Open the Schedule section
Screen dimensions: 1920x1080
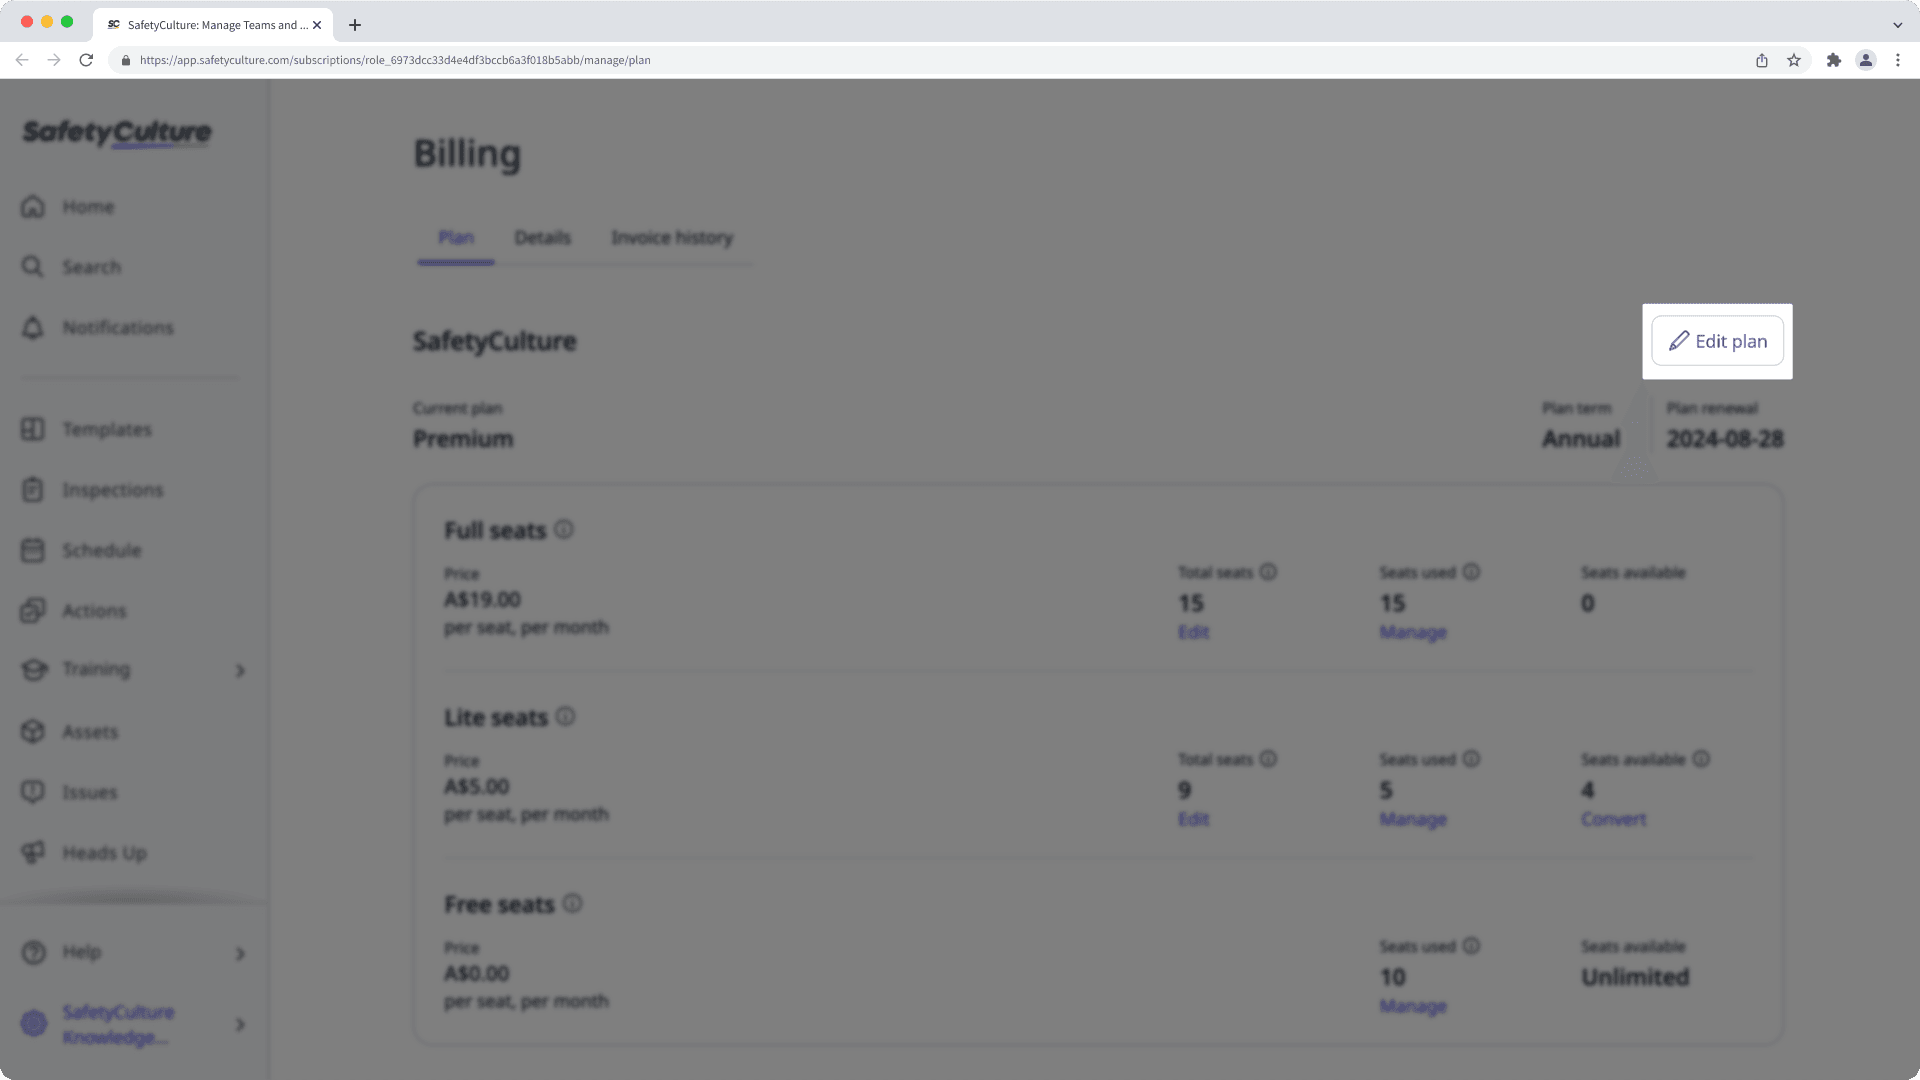[x=101, y=550]
